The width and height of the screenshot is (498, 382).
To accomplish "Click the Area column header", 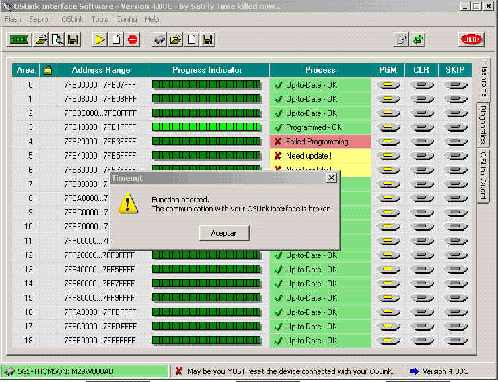I will [x=26, y=70].
